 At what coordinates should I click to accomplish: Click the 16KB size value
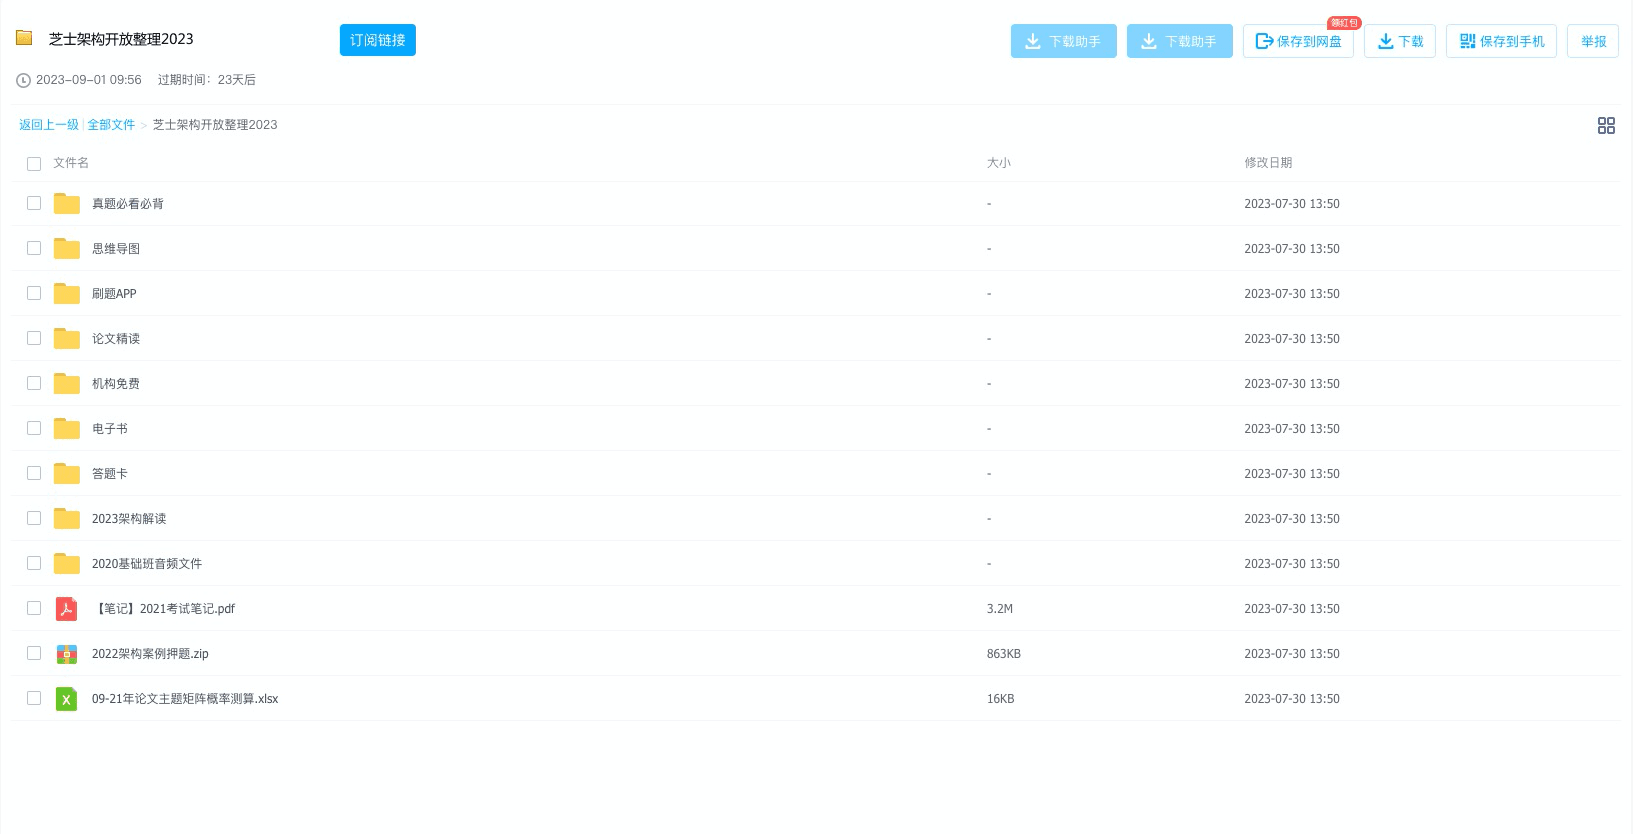(1000, 699)
